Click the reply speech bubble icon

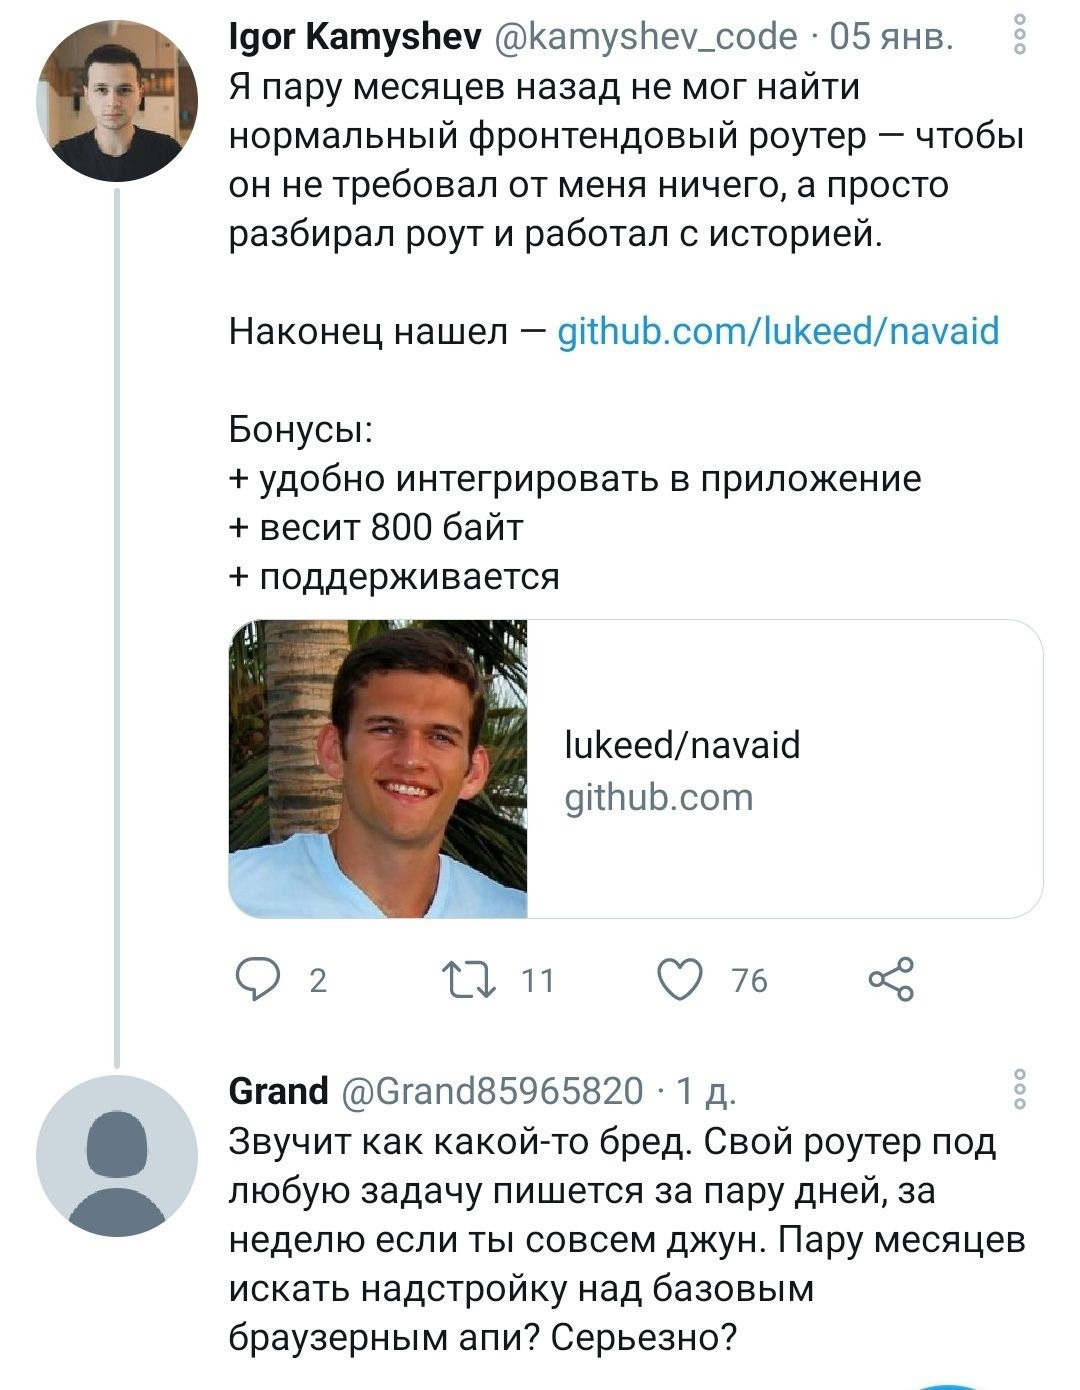coord(257,979)
